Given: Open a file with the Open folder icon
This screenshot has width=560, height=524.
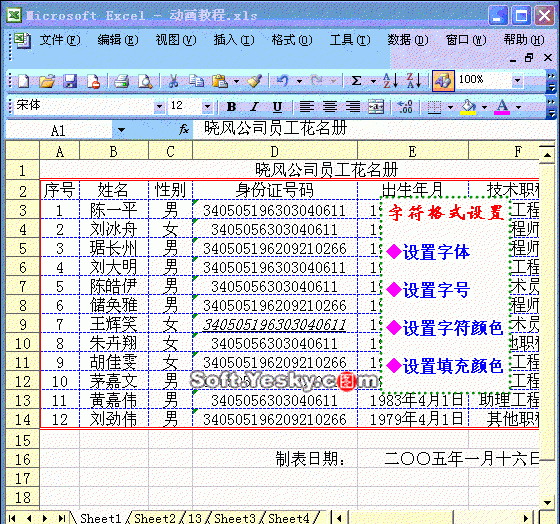Looking at the screenshot, I should [x=47, y=81].
